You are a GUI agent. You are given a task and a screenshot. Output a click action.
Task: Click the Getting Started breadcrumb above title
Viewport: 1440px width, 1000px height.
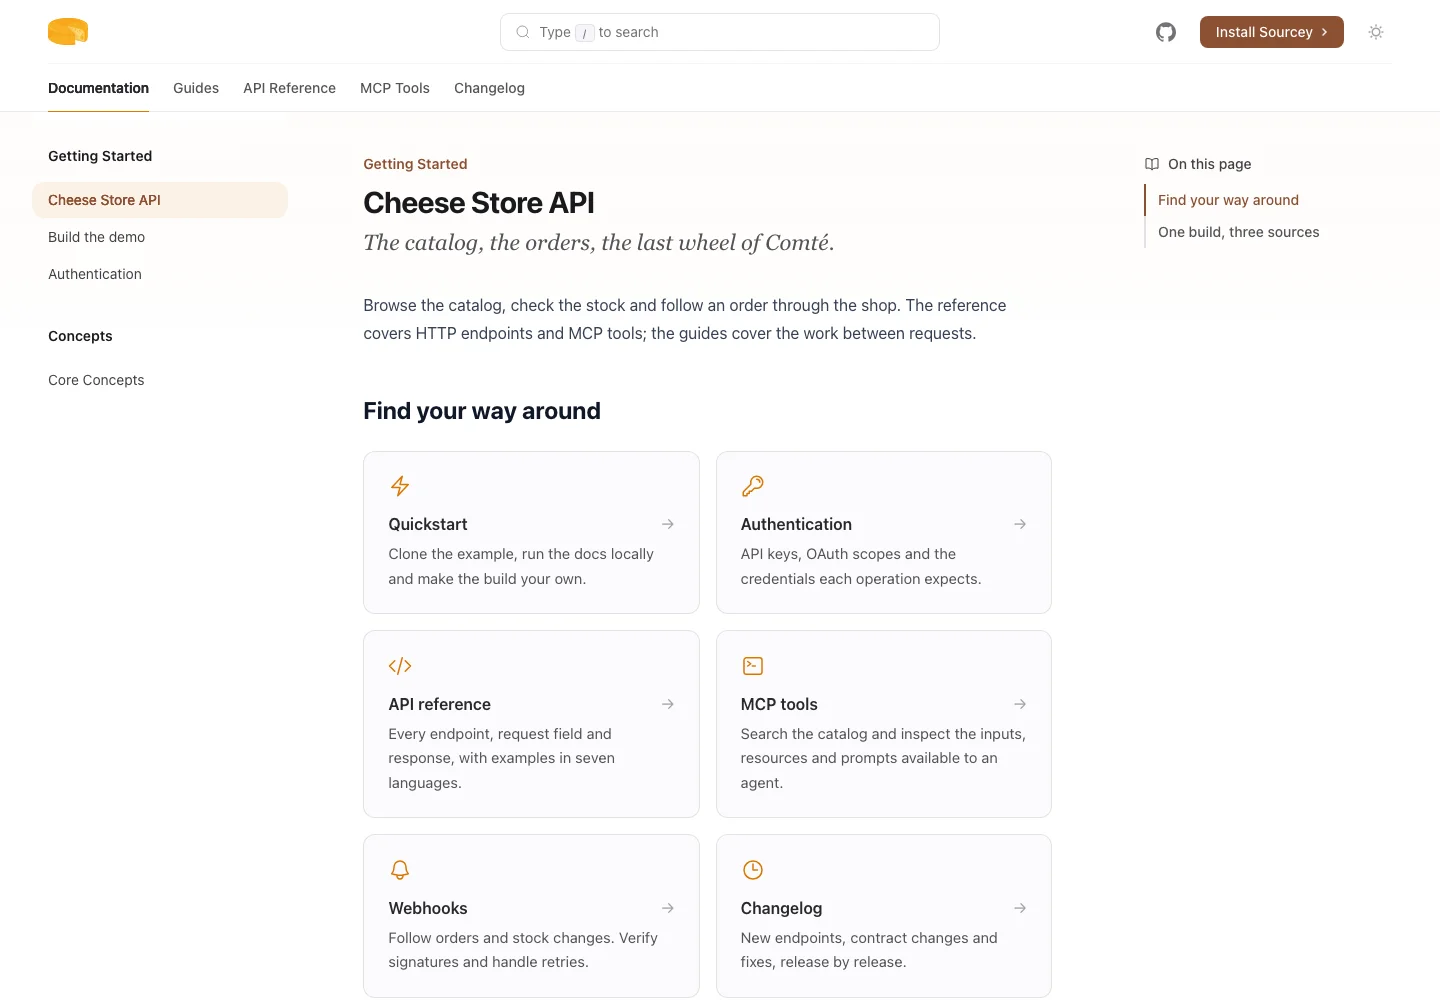click(415, 164)
